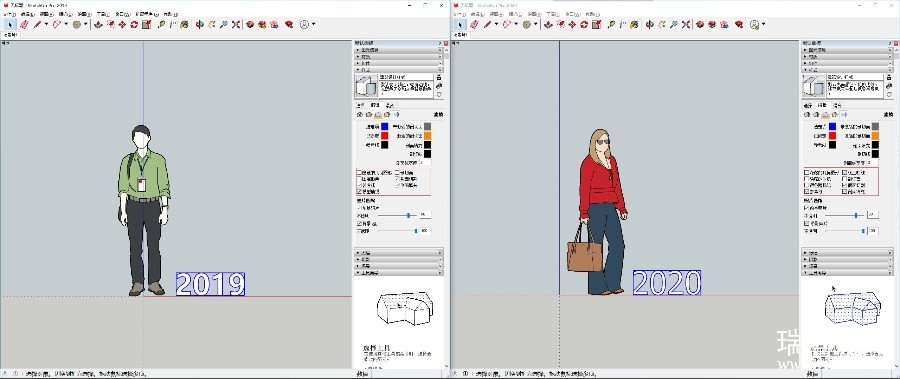Screen dimensions: 900x379
Task: Open 3D Warehouse in 2019 window
Action: coord(250,25)
